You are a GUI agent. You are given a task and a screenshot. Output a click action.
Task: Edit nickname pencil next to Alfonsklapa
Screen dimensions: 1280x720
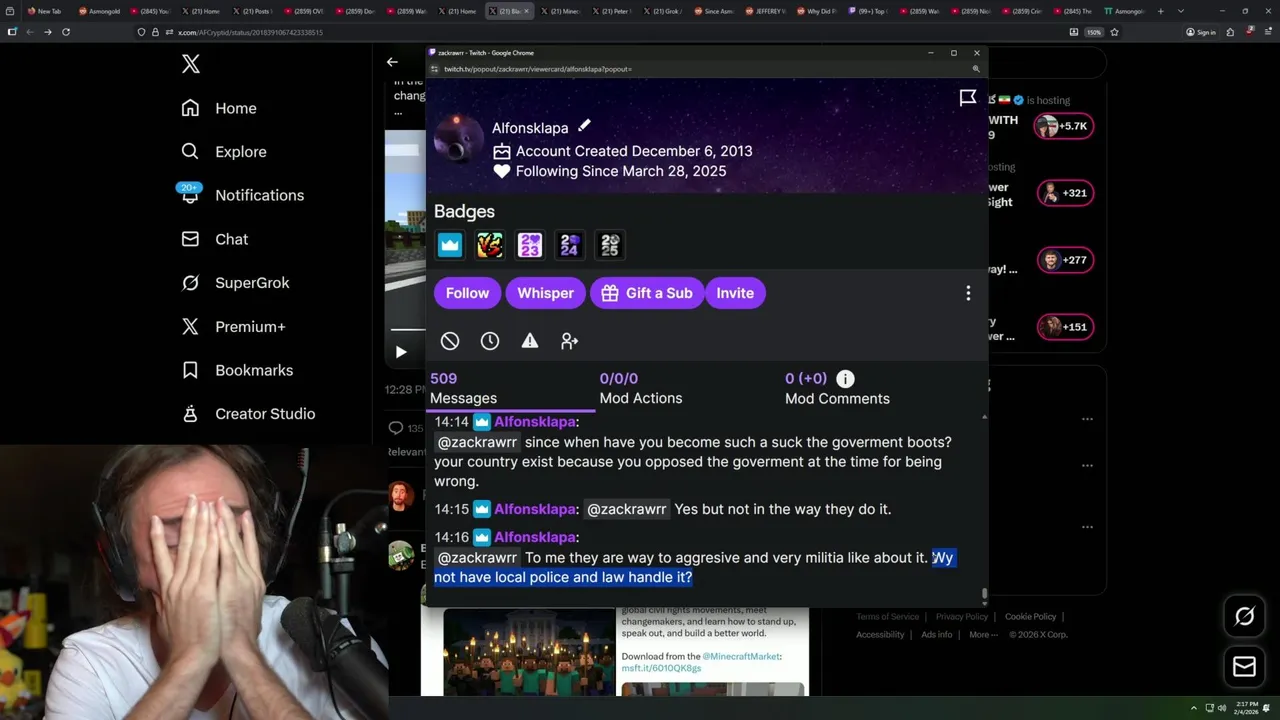[x=584, y=126]
